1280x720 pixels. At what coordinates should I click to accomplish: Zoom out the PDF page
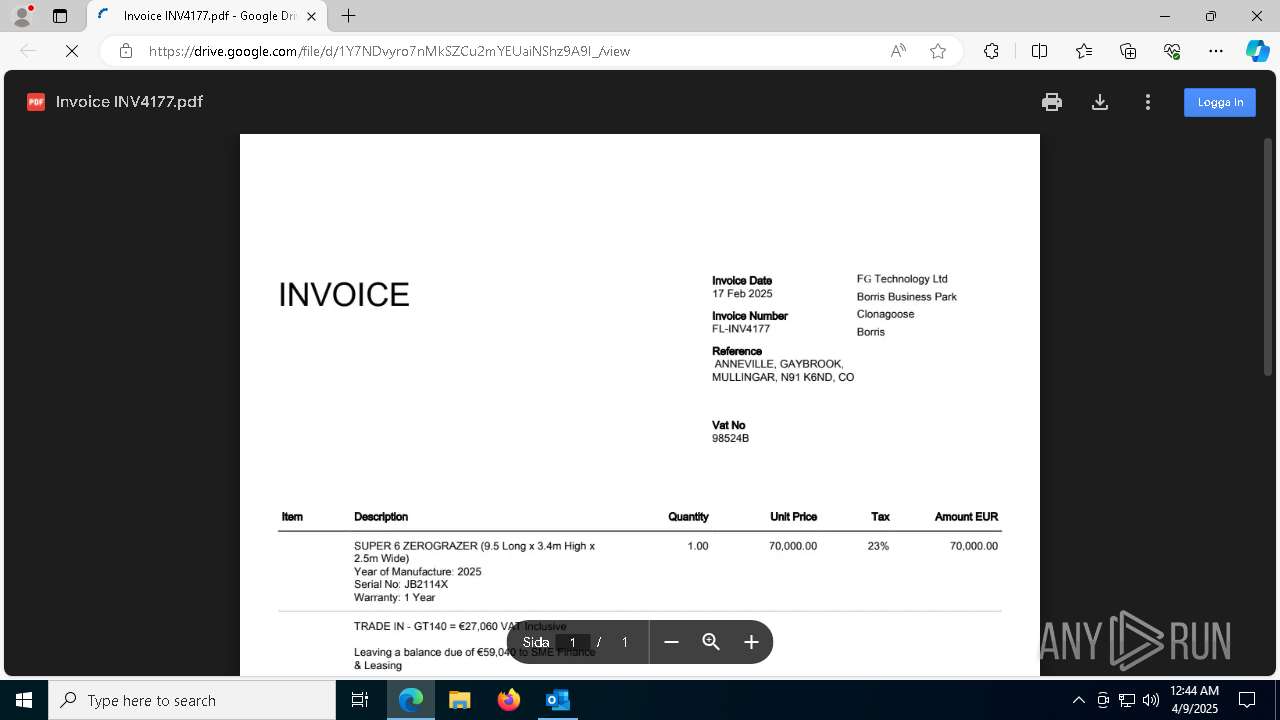click(x=671, y=642)
